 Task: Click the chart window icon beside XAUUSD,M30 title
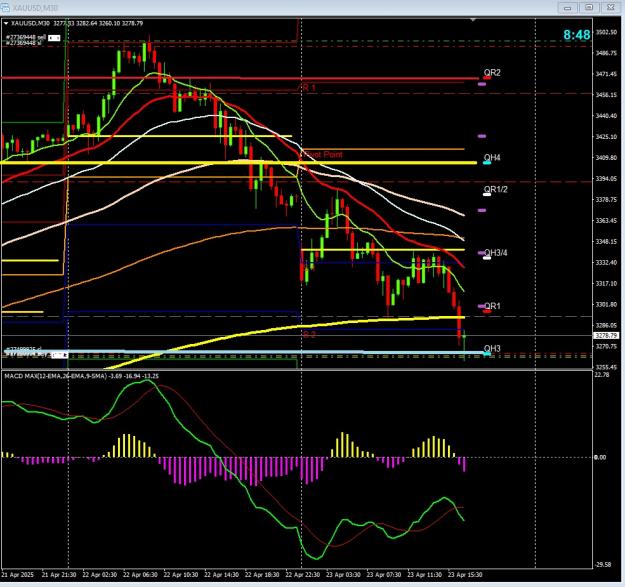(x=5, y=7)
